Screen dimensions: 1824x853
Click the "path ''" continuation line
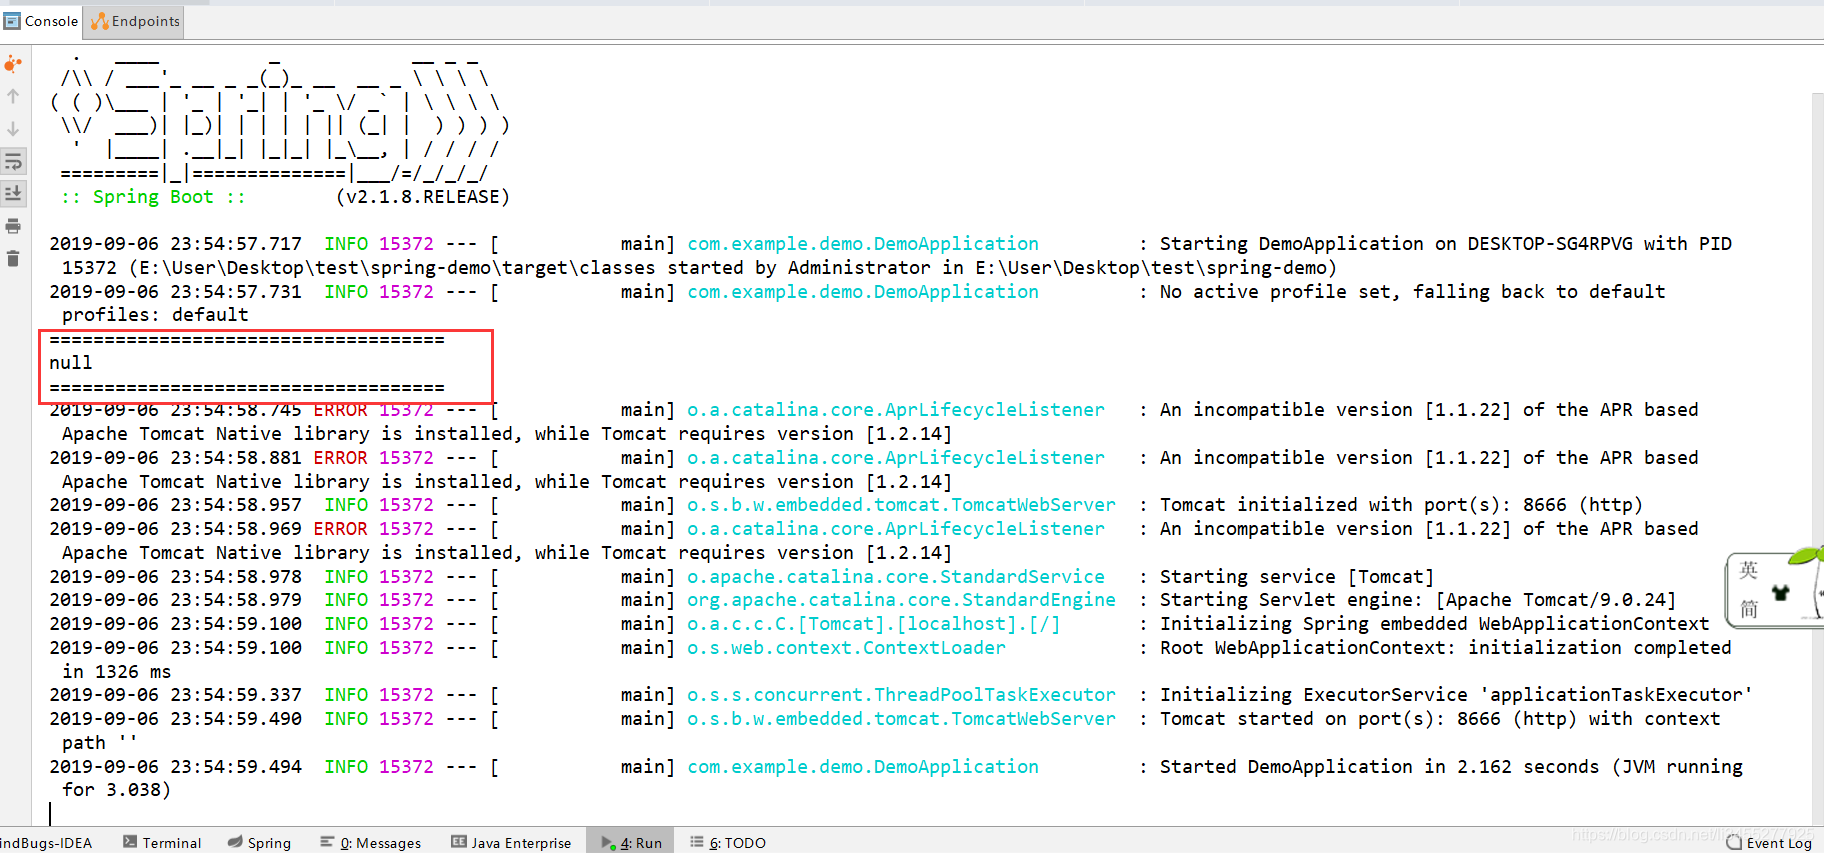point(99,743)
